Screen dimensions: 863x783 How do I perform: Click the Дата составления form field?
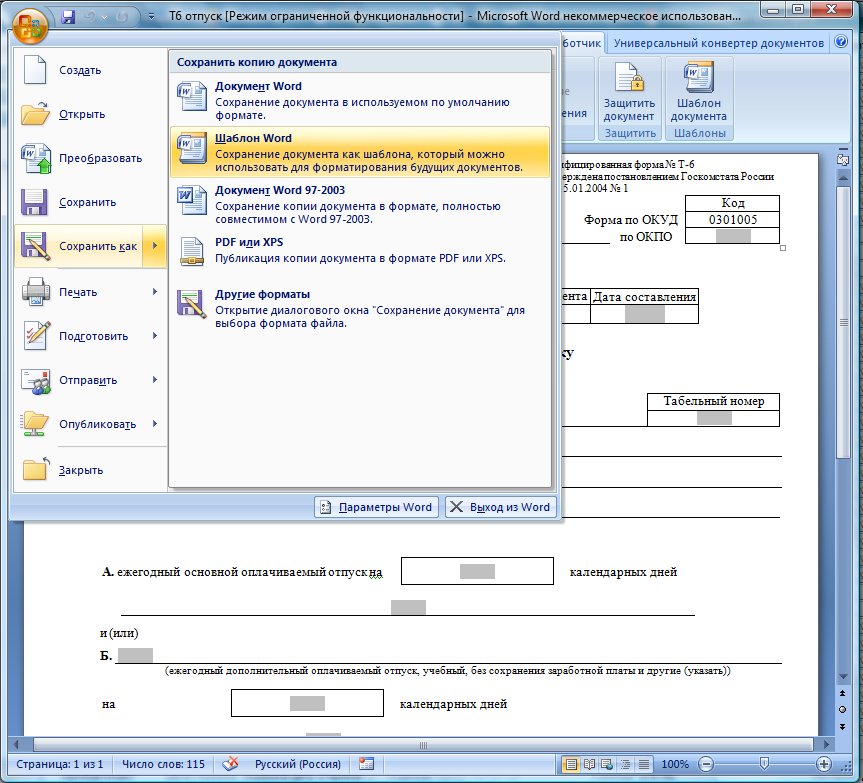click(644, 314)
